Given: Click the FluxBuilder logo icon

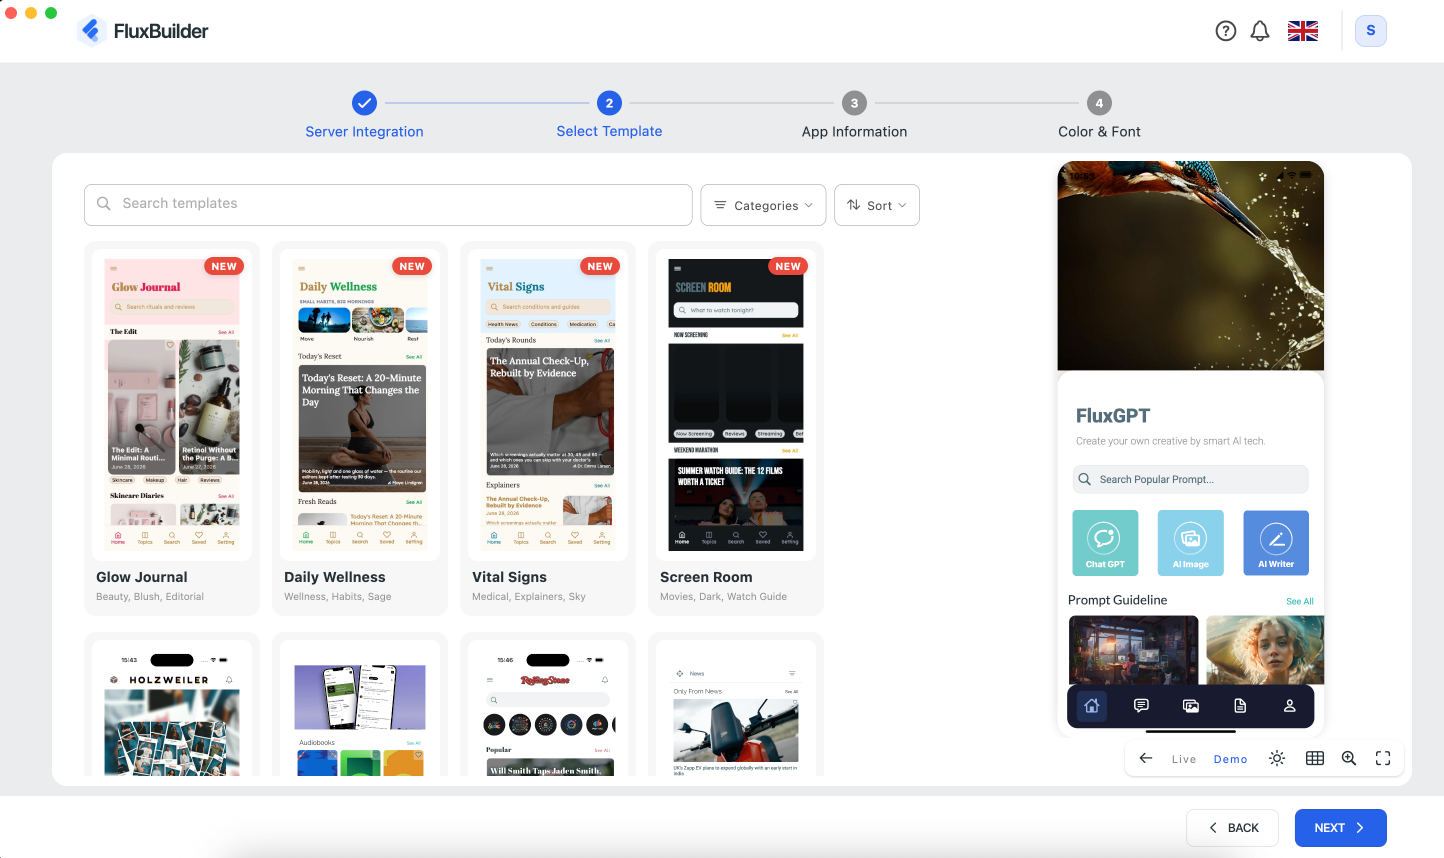Looking at the screenshot, I should click(91, 31).
